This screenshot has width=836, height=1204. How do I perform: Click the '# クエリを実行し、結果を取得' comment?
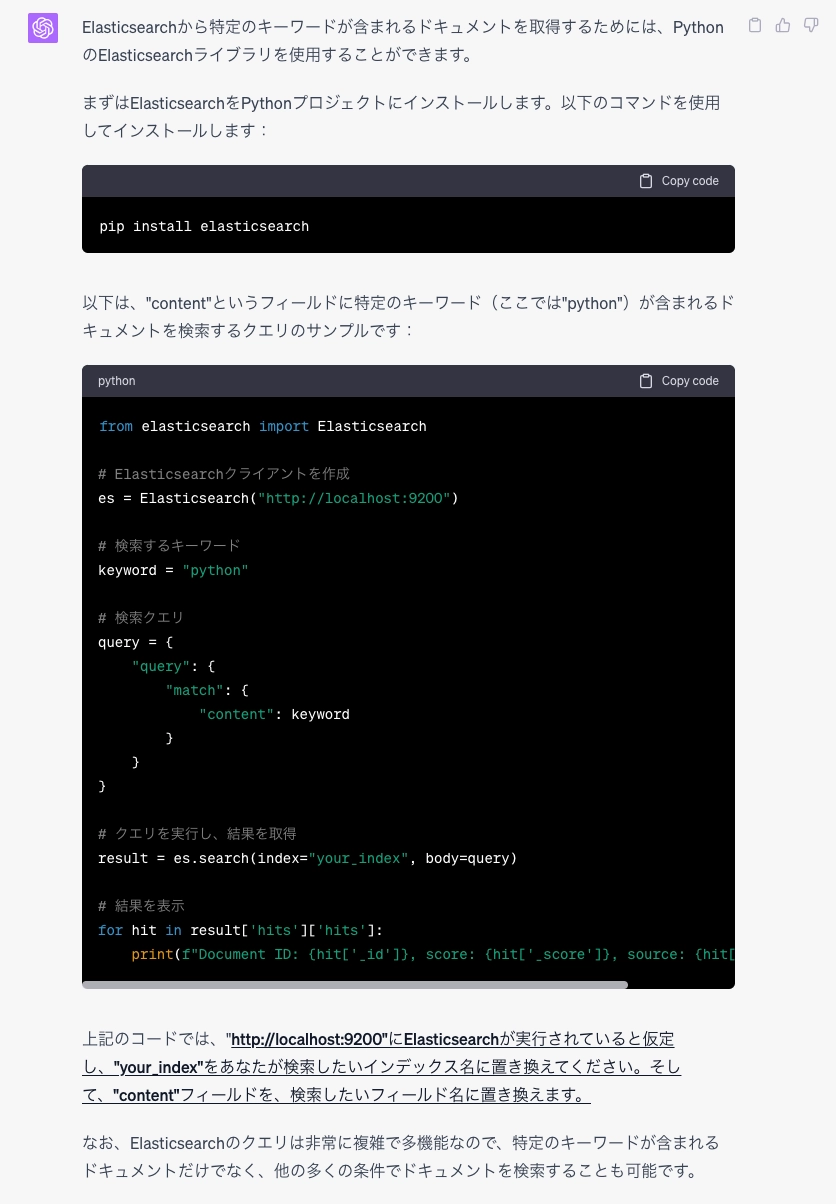point(197,834)
